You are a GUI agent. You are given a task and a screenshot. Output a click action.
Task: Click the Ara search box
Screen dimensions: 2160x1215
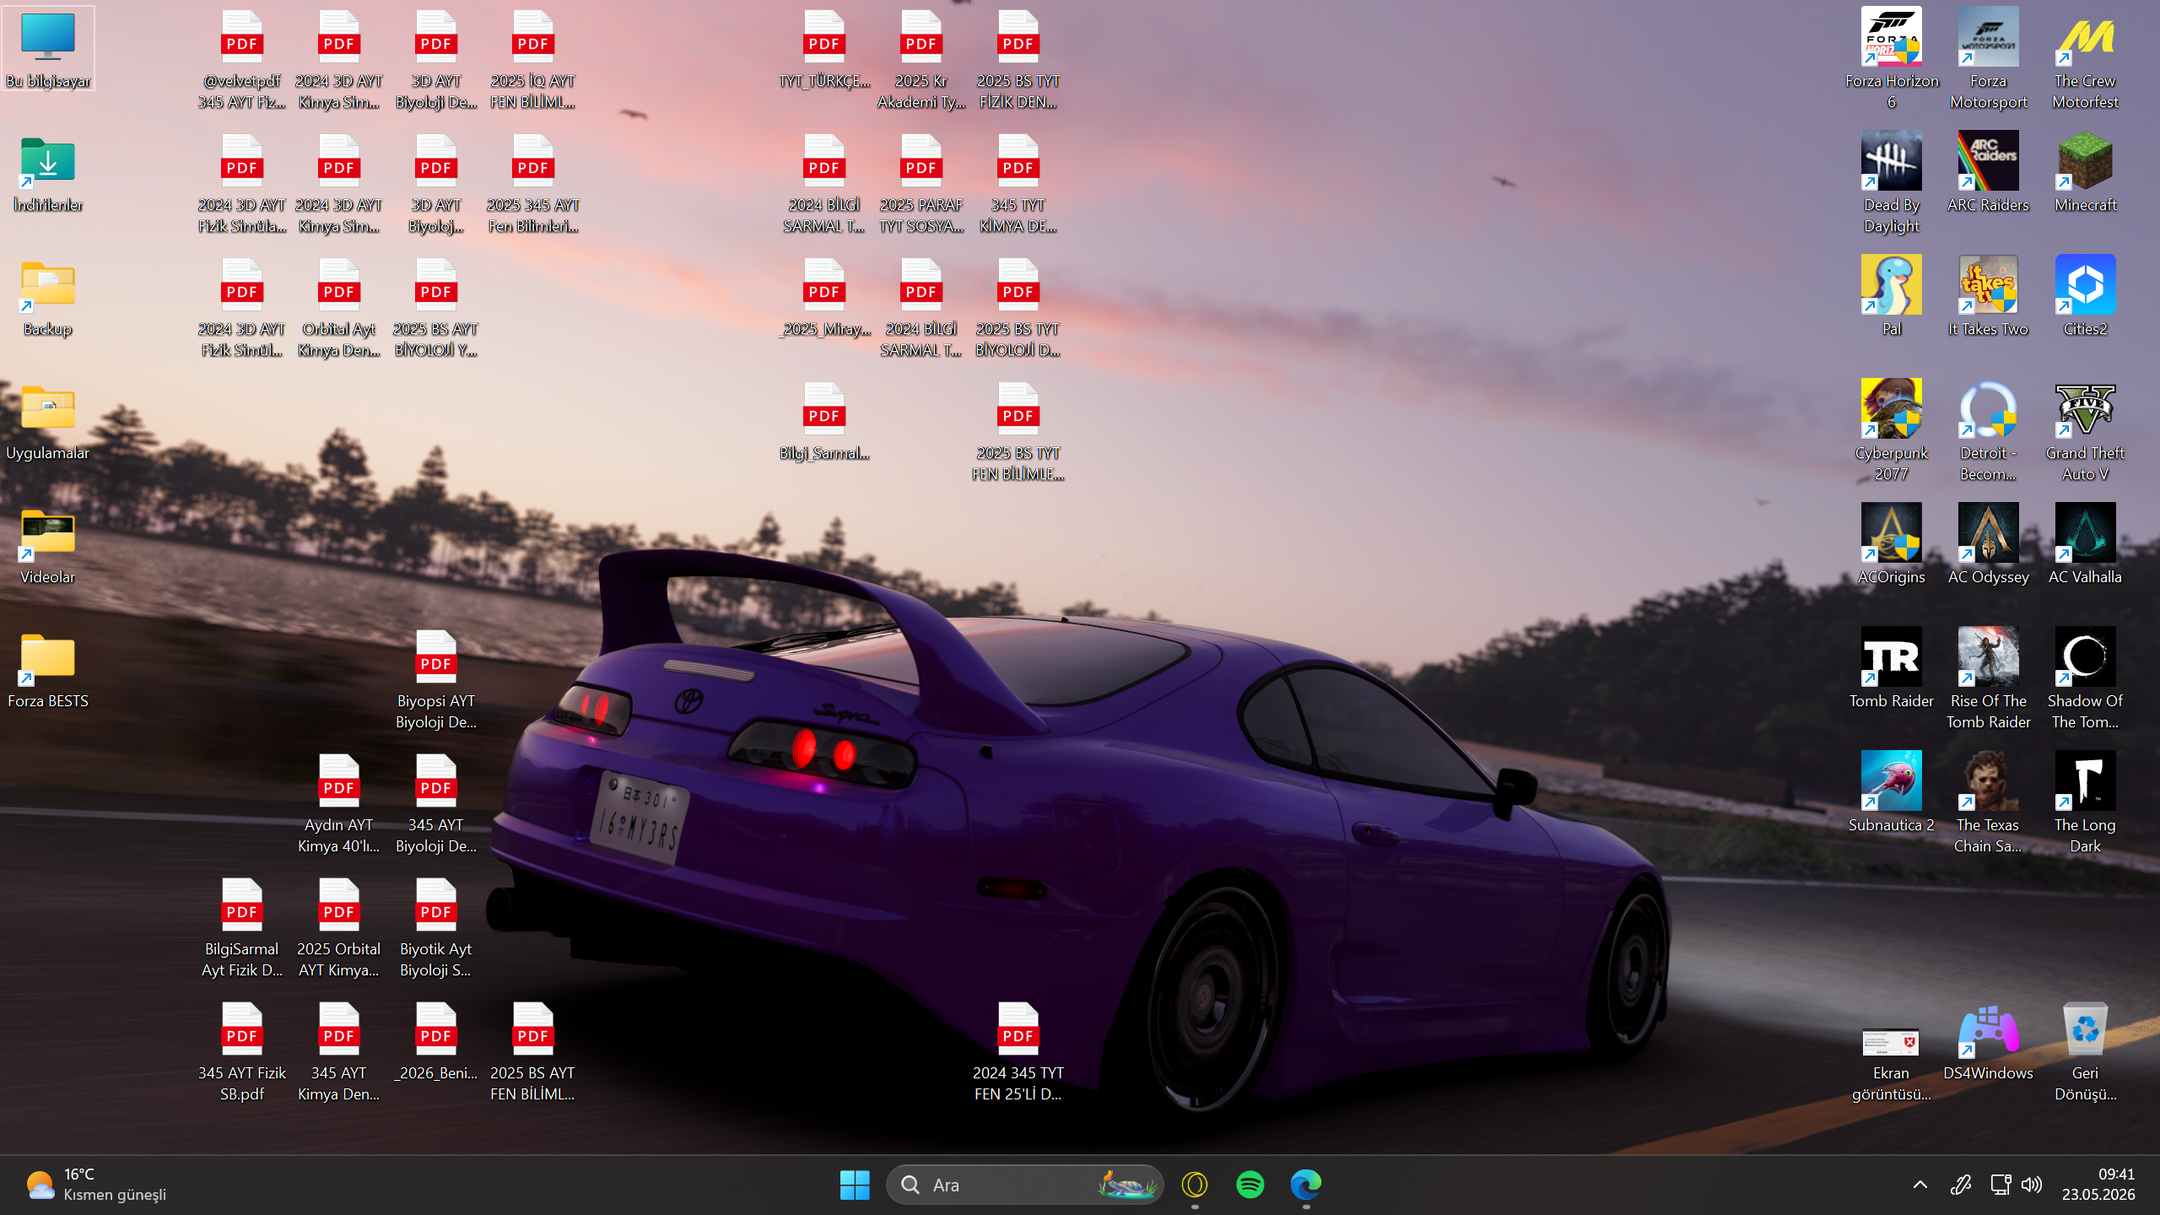1025,1185
